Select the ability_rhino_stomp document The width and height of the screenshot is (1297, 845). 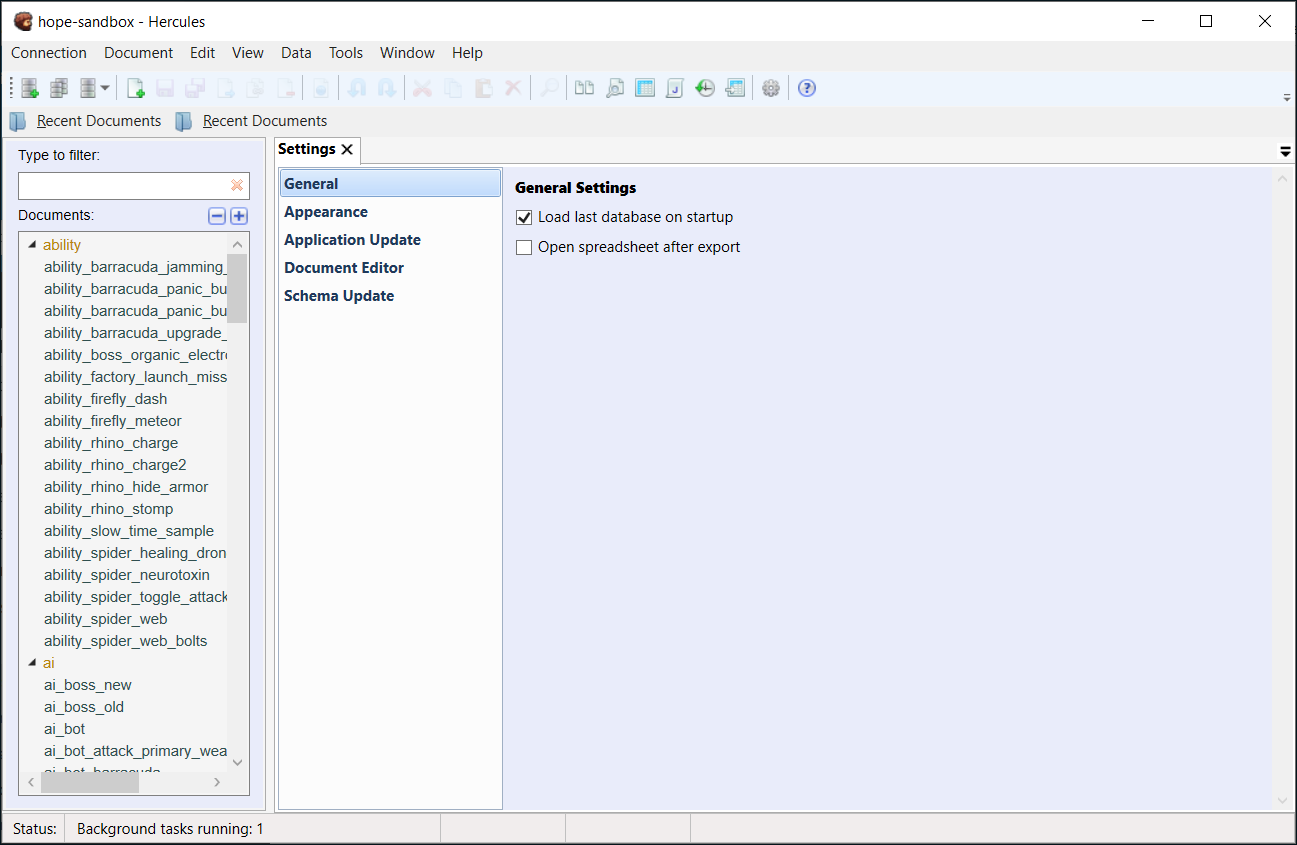[109, 509]
